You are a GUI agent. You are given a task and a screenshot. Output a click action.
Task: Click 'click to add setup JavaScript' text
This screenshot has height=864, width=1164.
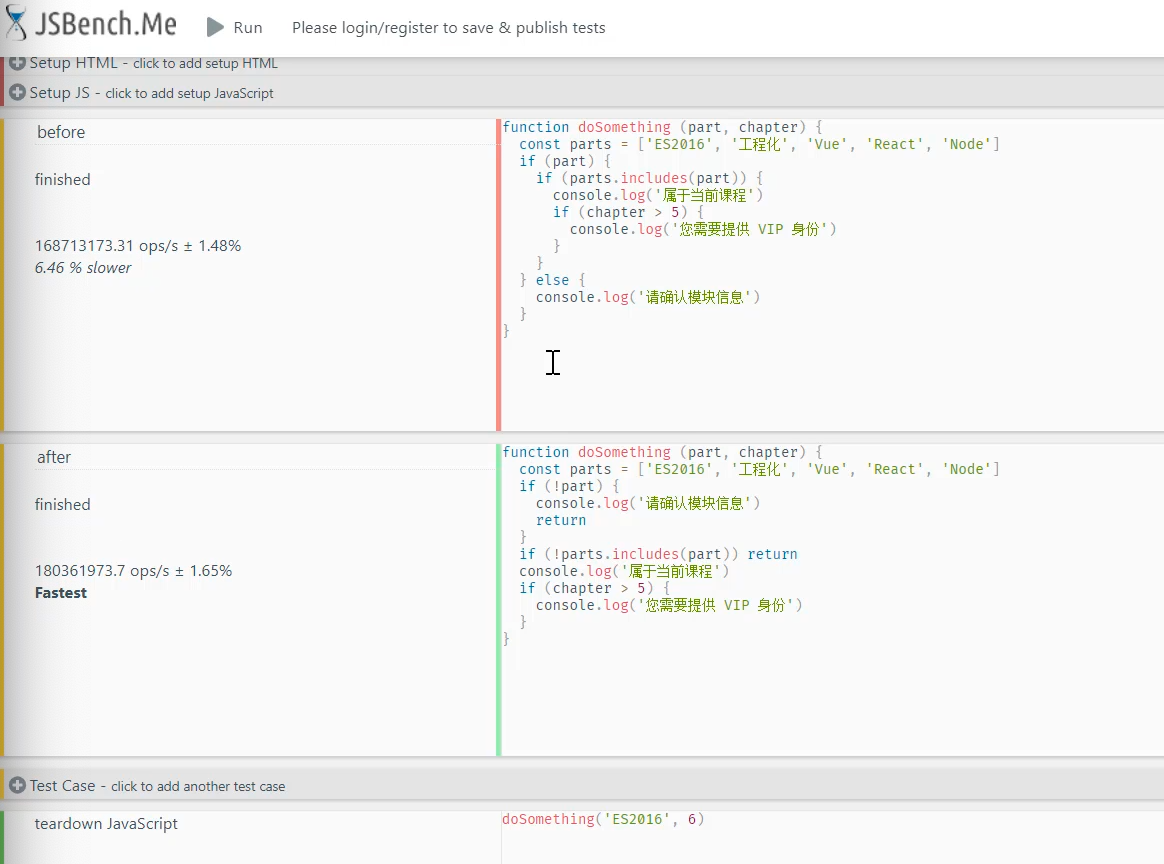pyautogui.click(x=189, y=94)
